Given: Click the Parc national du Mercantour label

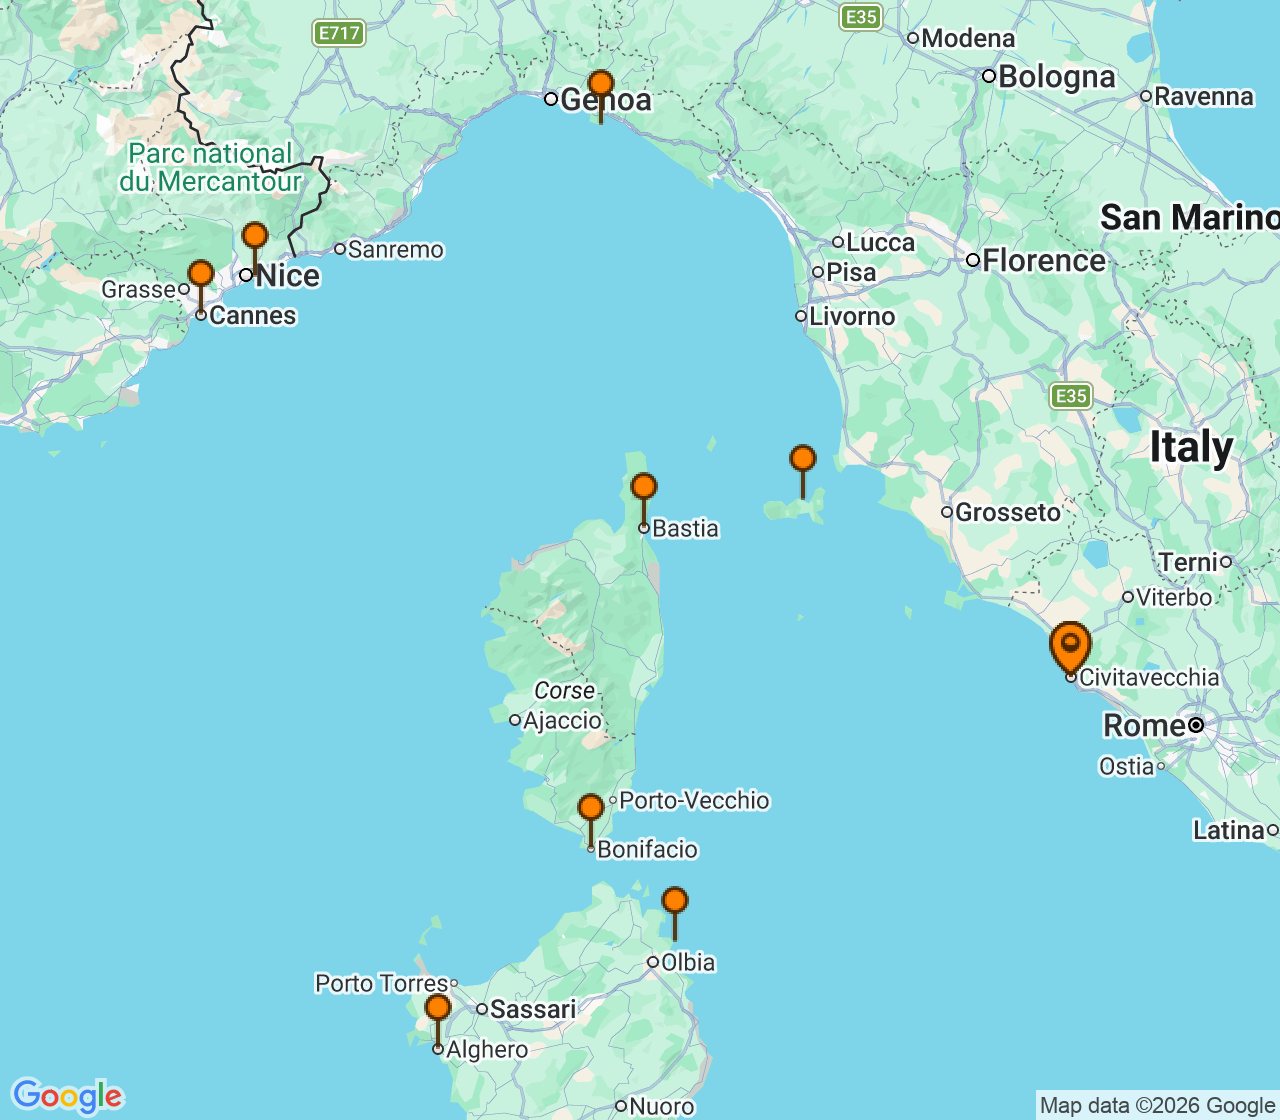Looking at the screenshot, I should tap(211, 168).
